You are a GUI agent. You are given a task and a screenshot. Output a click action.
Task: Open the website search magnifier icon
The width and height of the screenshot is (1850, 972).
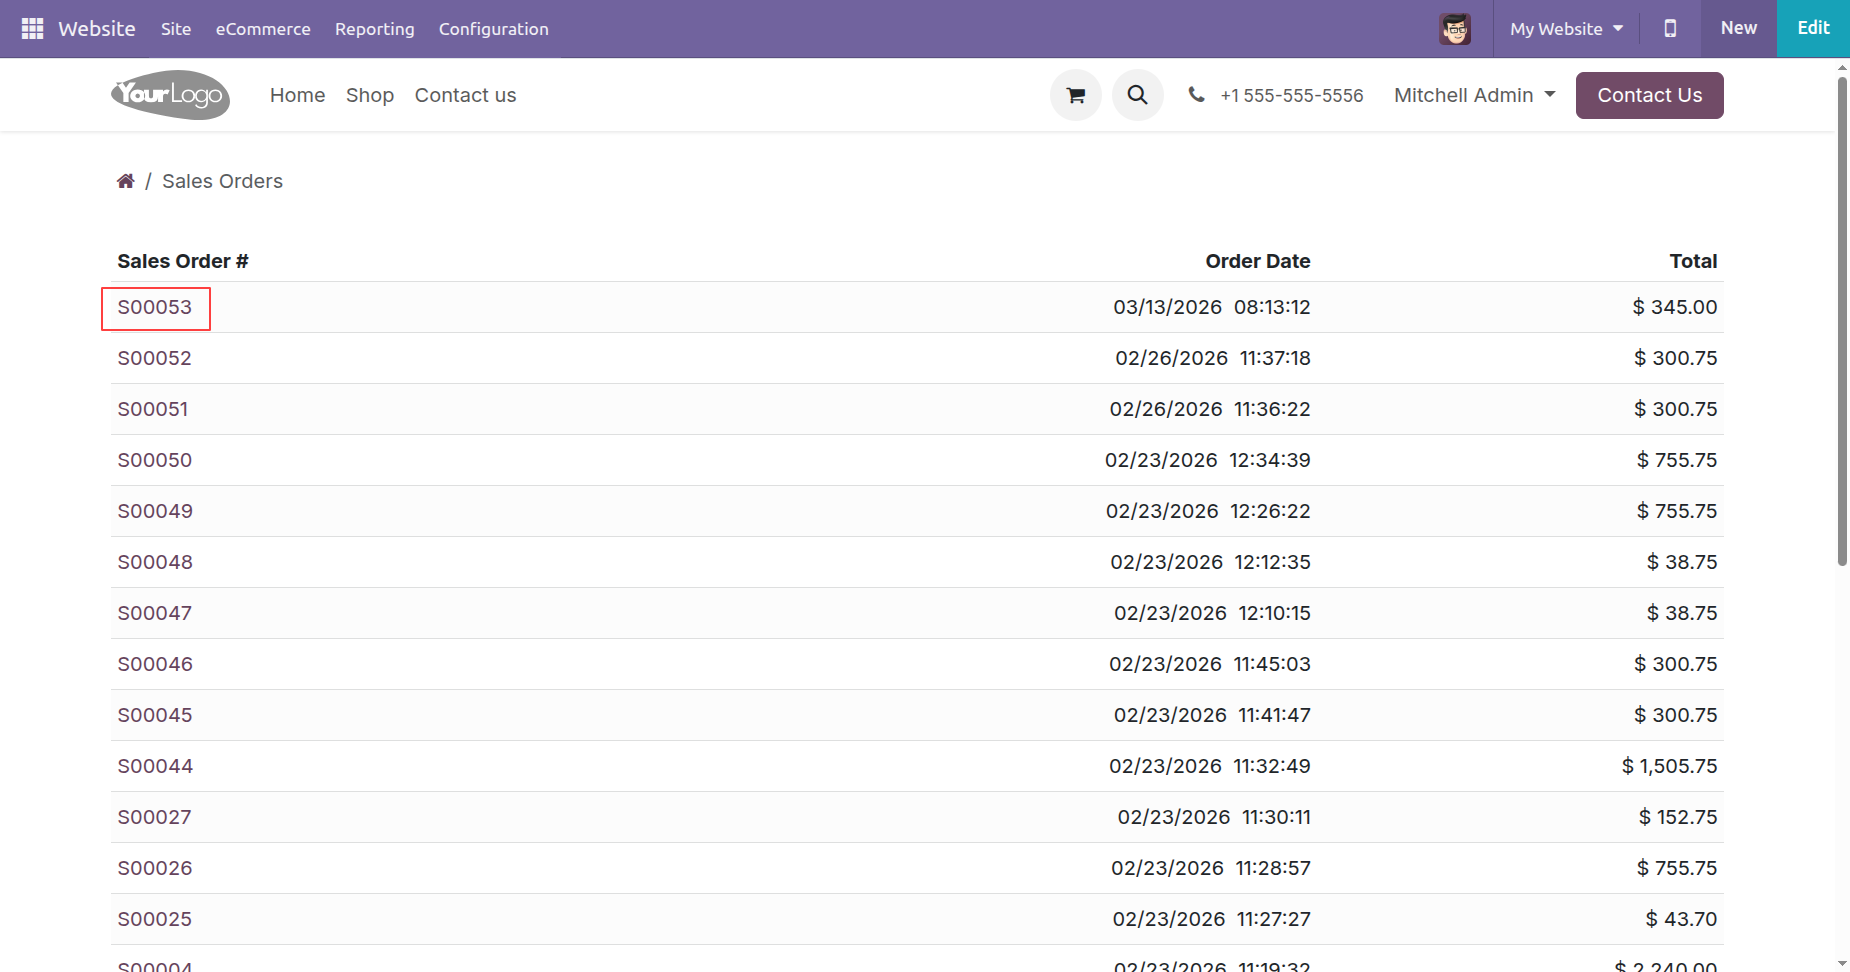(x=1137, y=95)
